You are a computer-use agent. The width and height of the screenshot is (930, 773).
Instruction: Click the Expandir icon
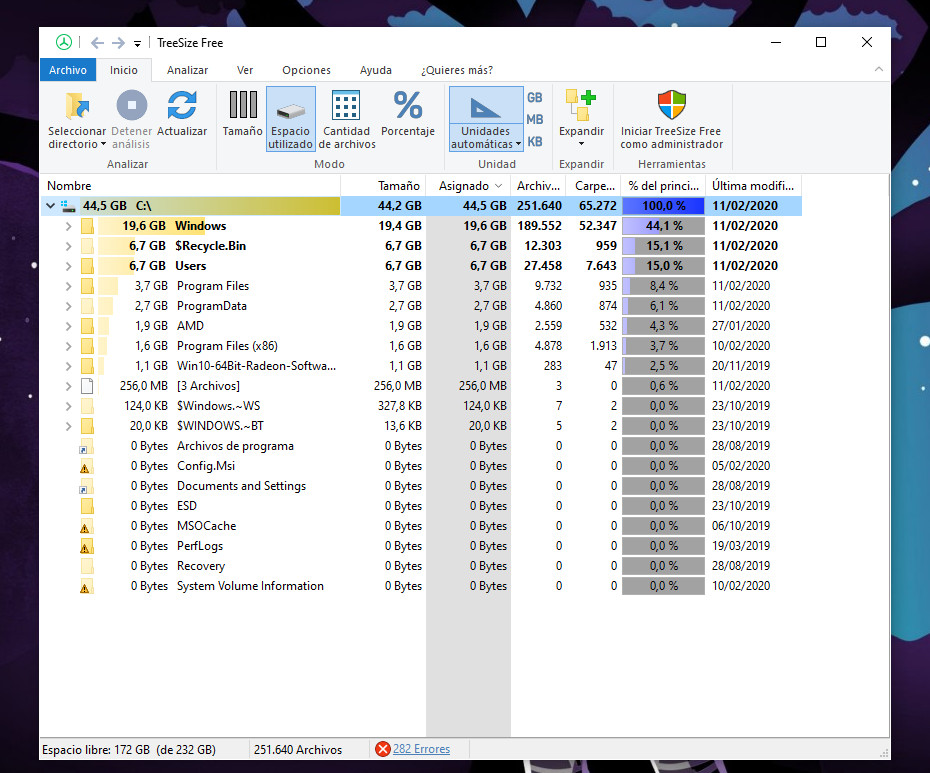point(581,105)
